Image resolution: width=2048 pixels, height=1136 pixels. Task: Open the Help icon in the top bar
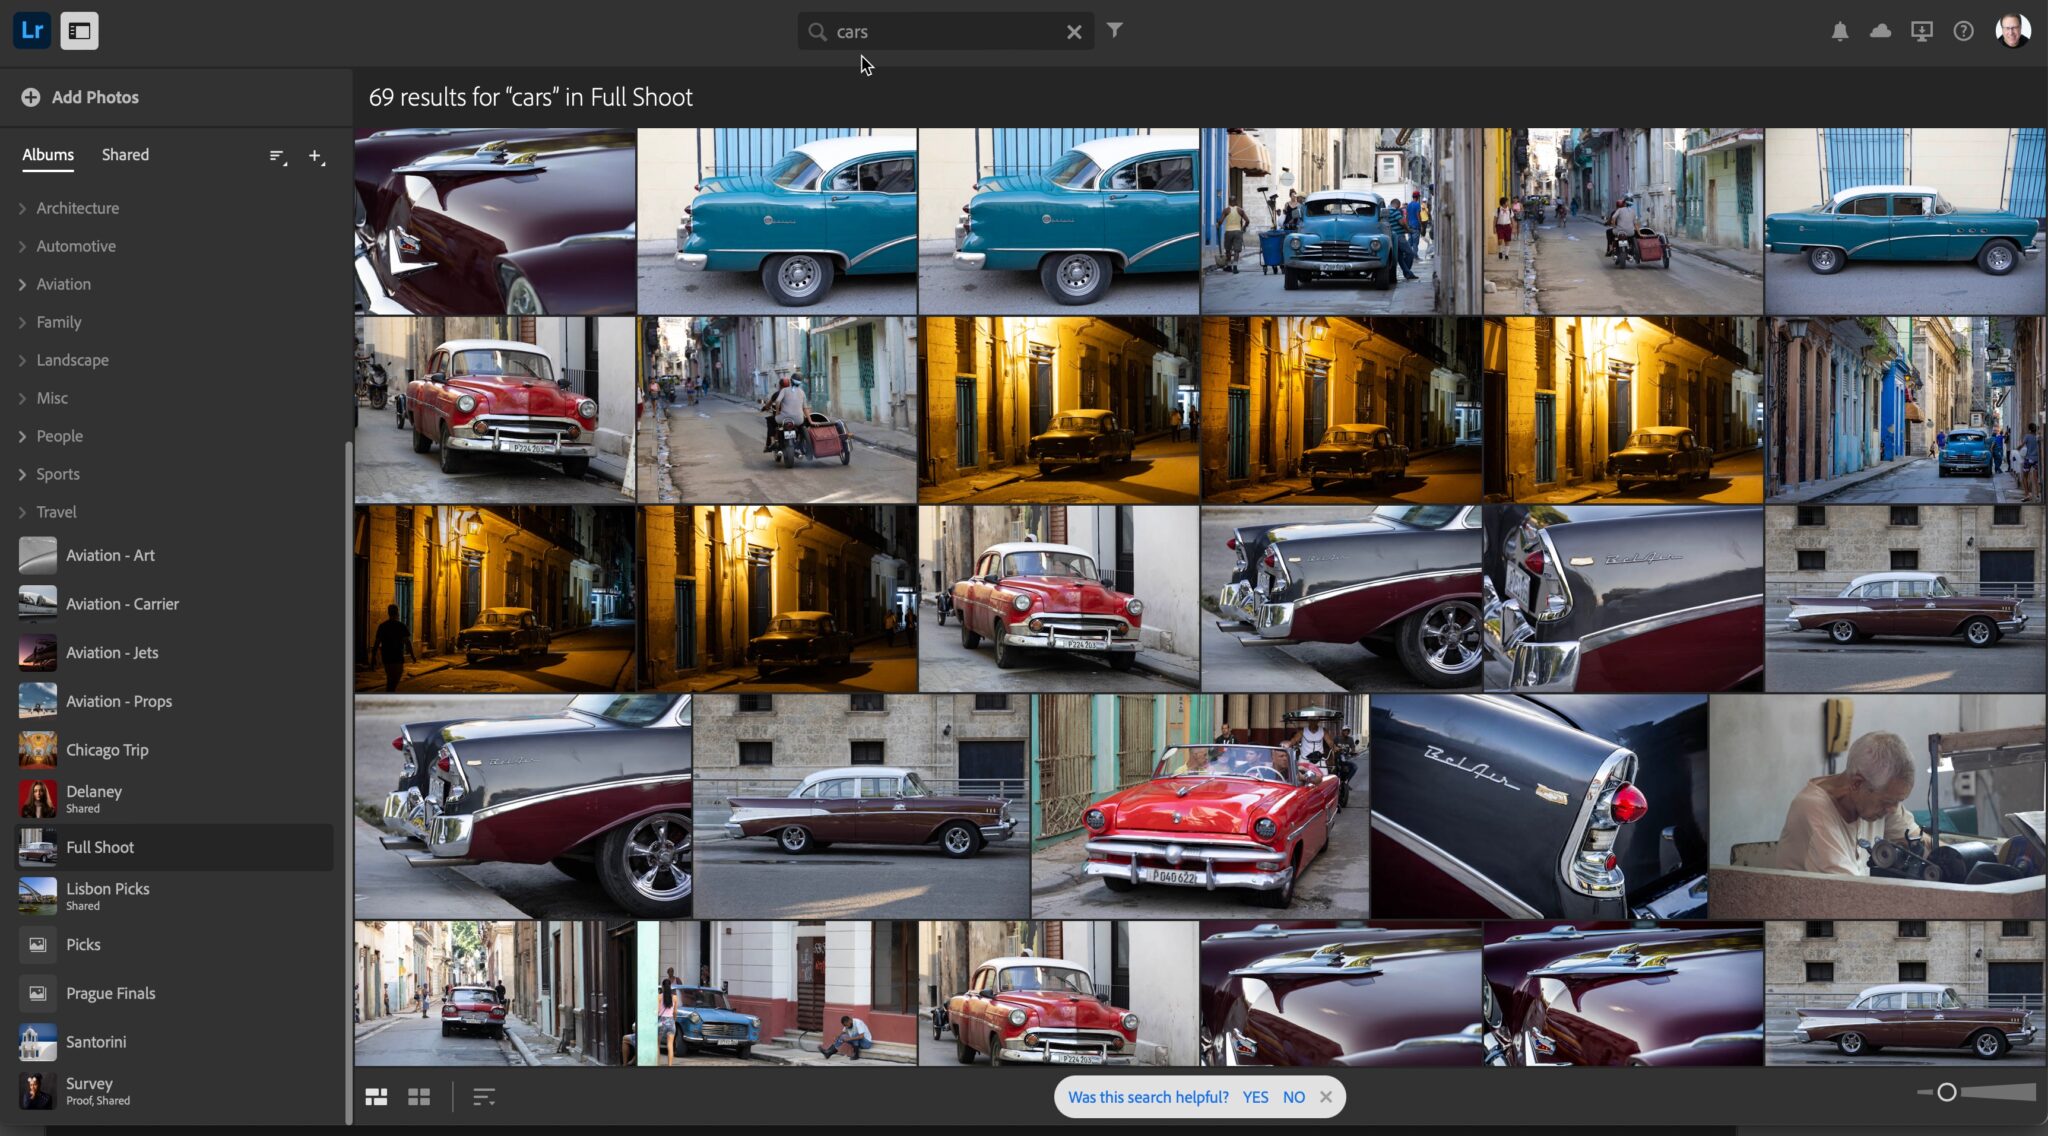[x=1962, y=31]
